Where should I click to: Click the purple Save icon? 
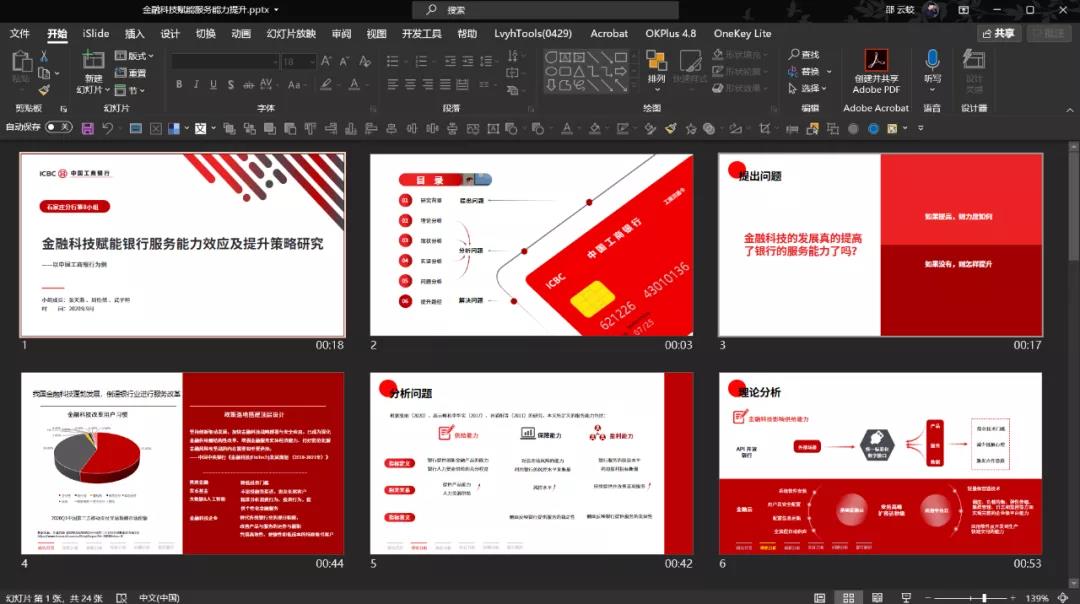(x=87, y=128)
